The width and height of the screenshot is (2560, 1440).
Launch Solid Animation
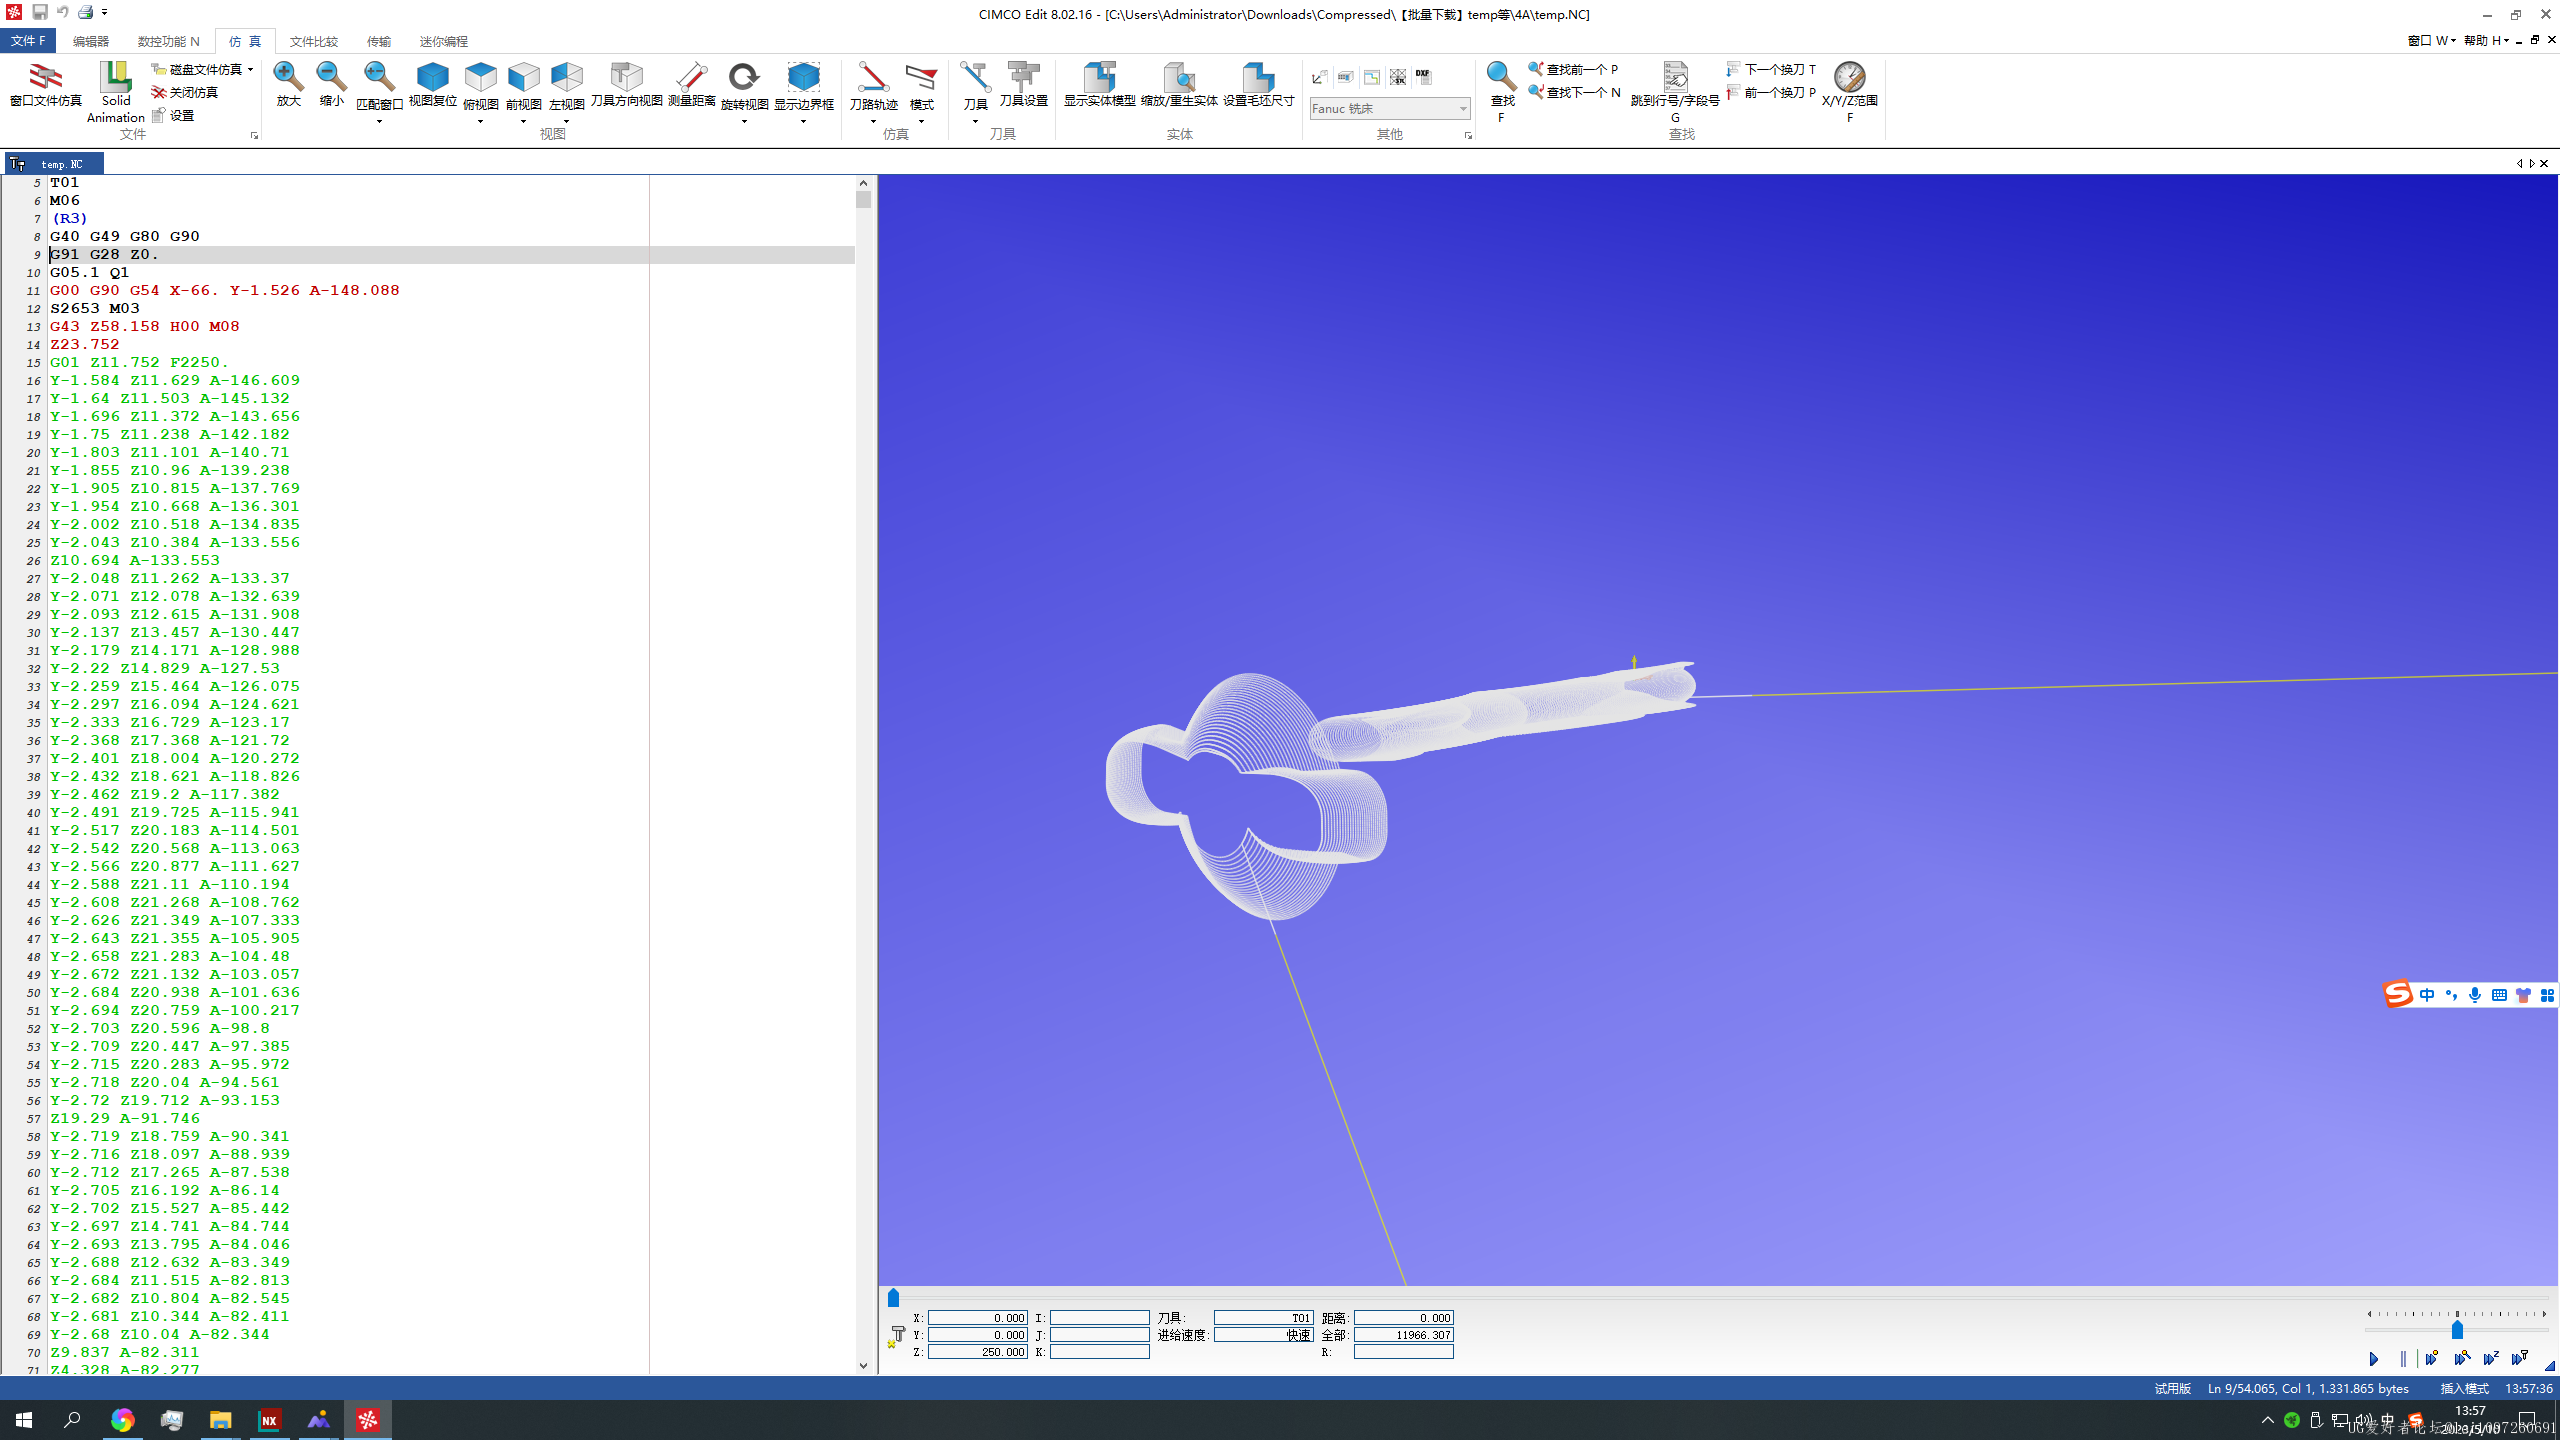coord(116,91)
